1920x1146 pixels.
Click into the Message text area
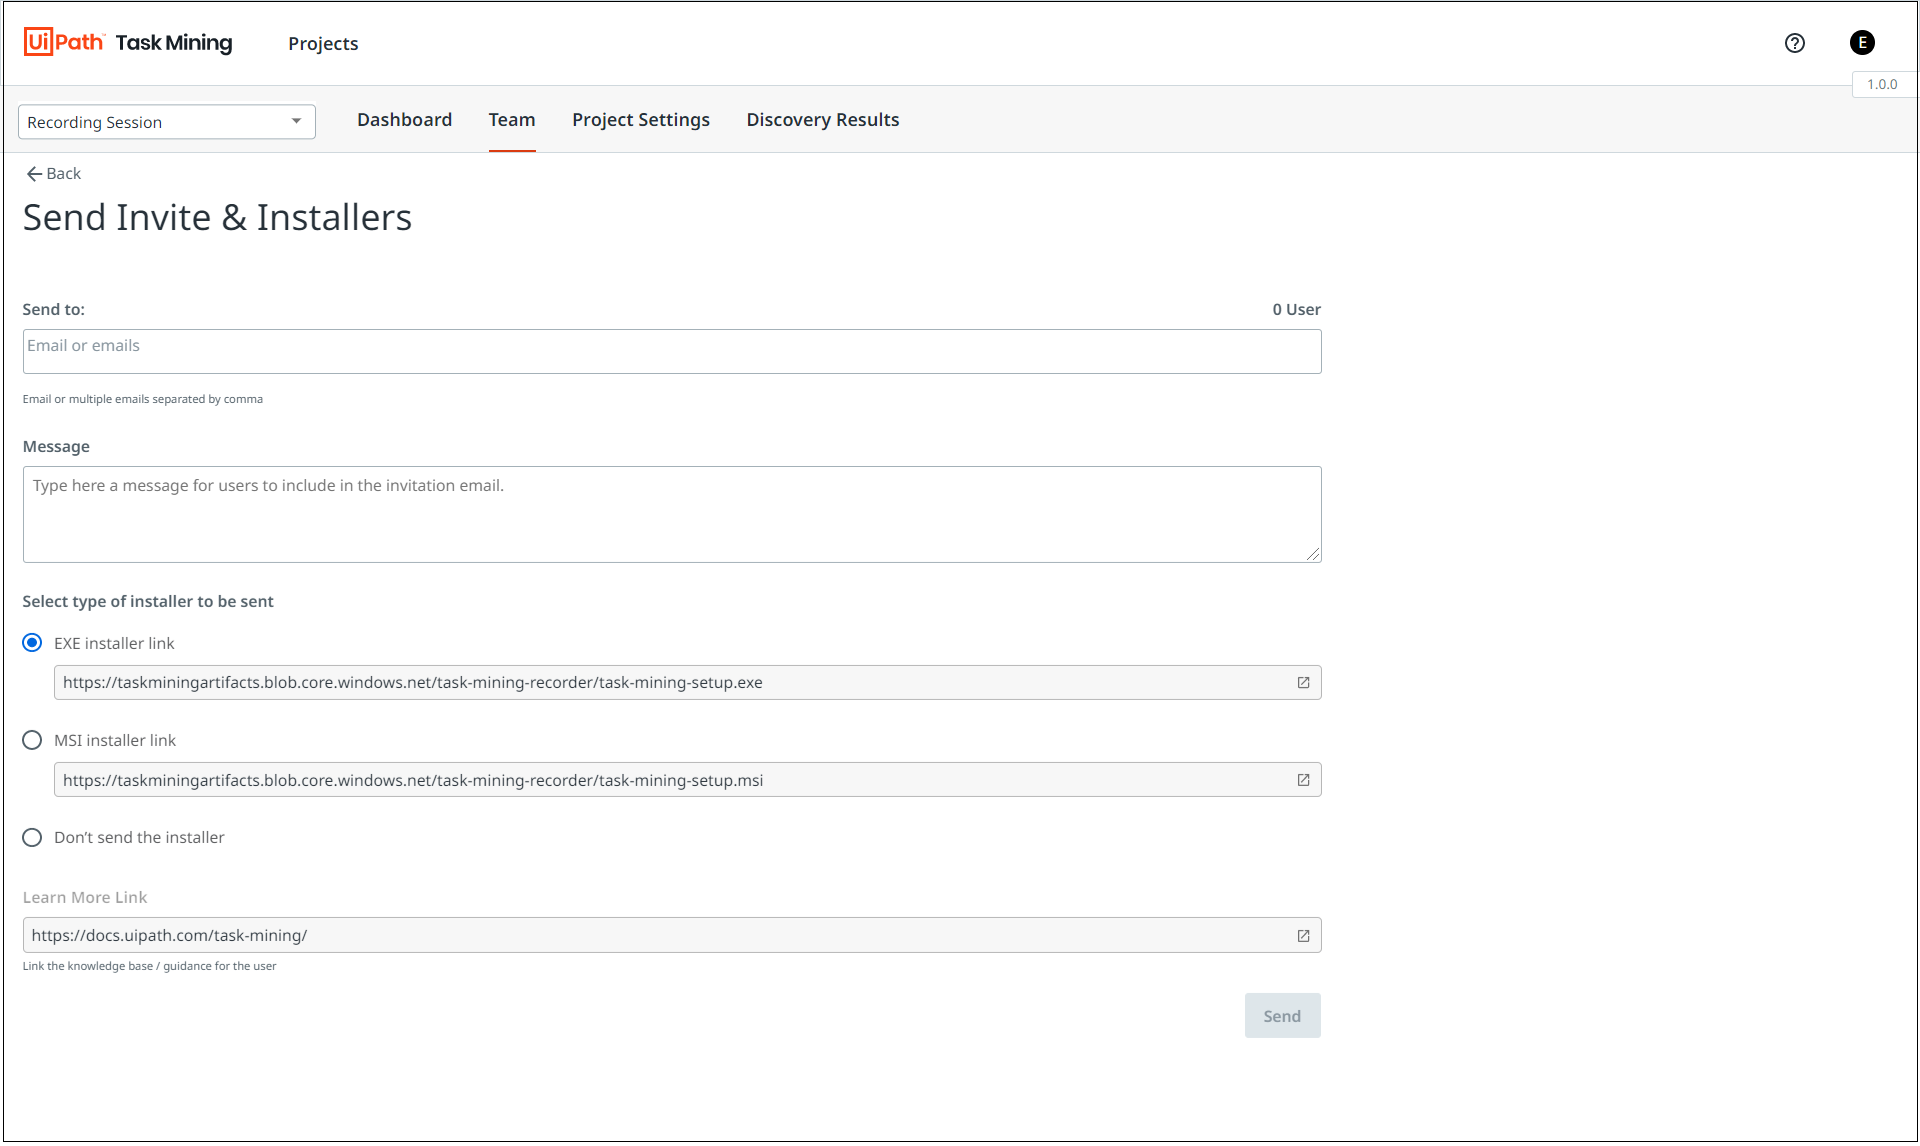(671, 514)
